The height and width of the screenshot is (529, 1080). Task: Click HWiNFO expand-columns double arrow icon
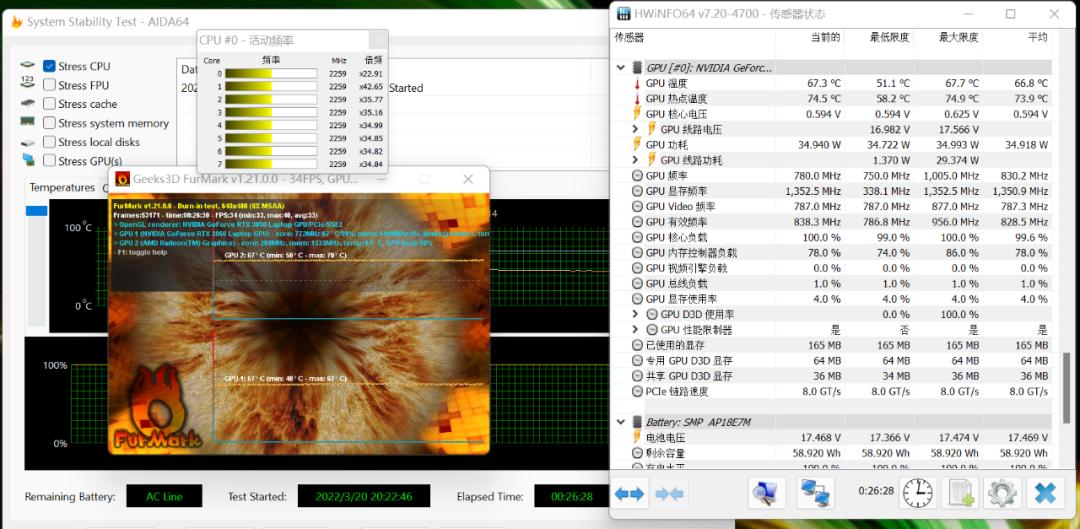click(x=628, y=494)
